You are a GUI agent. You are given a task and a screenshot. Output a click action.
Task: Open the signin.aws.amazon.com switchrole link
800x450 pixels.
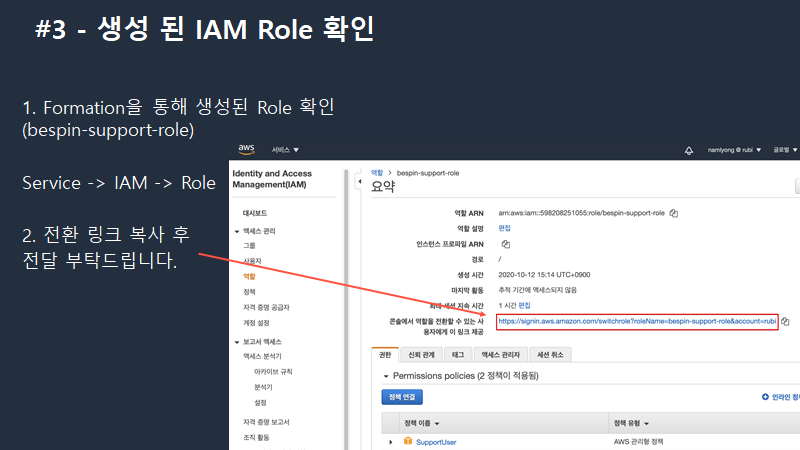637,321
